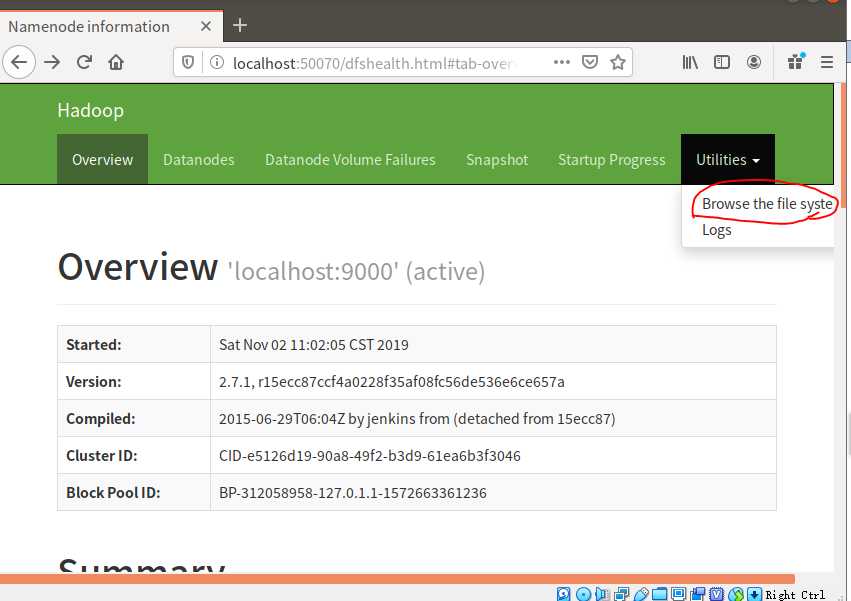Viewport: 851px width, 601px height.
Task: Click the VirtualBox optical disc status icon
Action: (583, 594)
